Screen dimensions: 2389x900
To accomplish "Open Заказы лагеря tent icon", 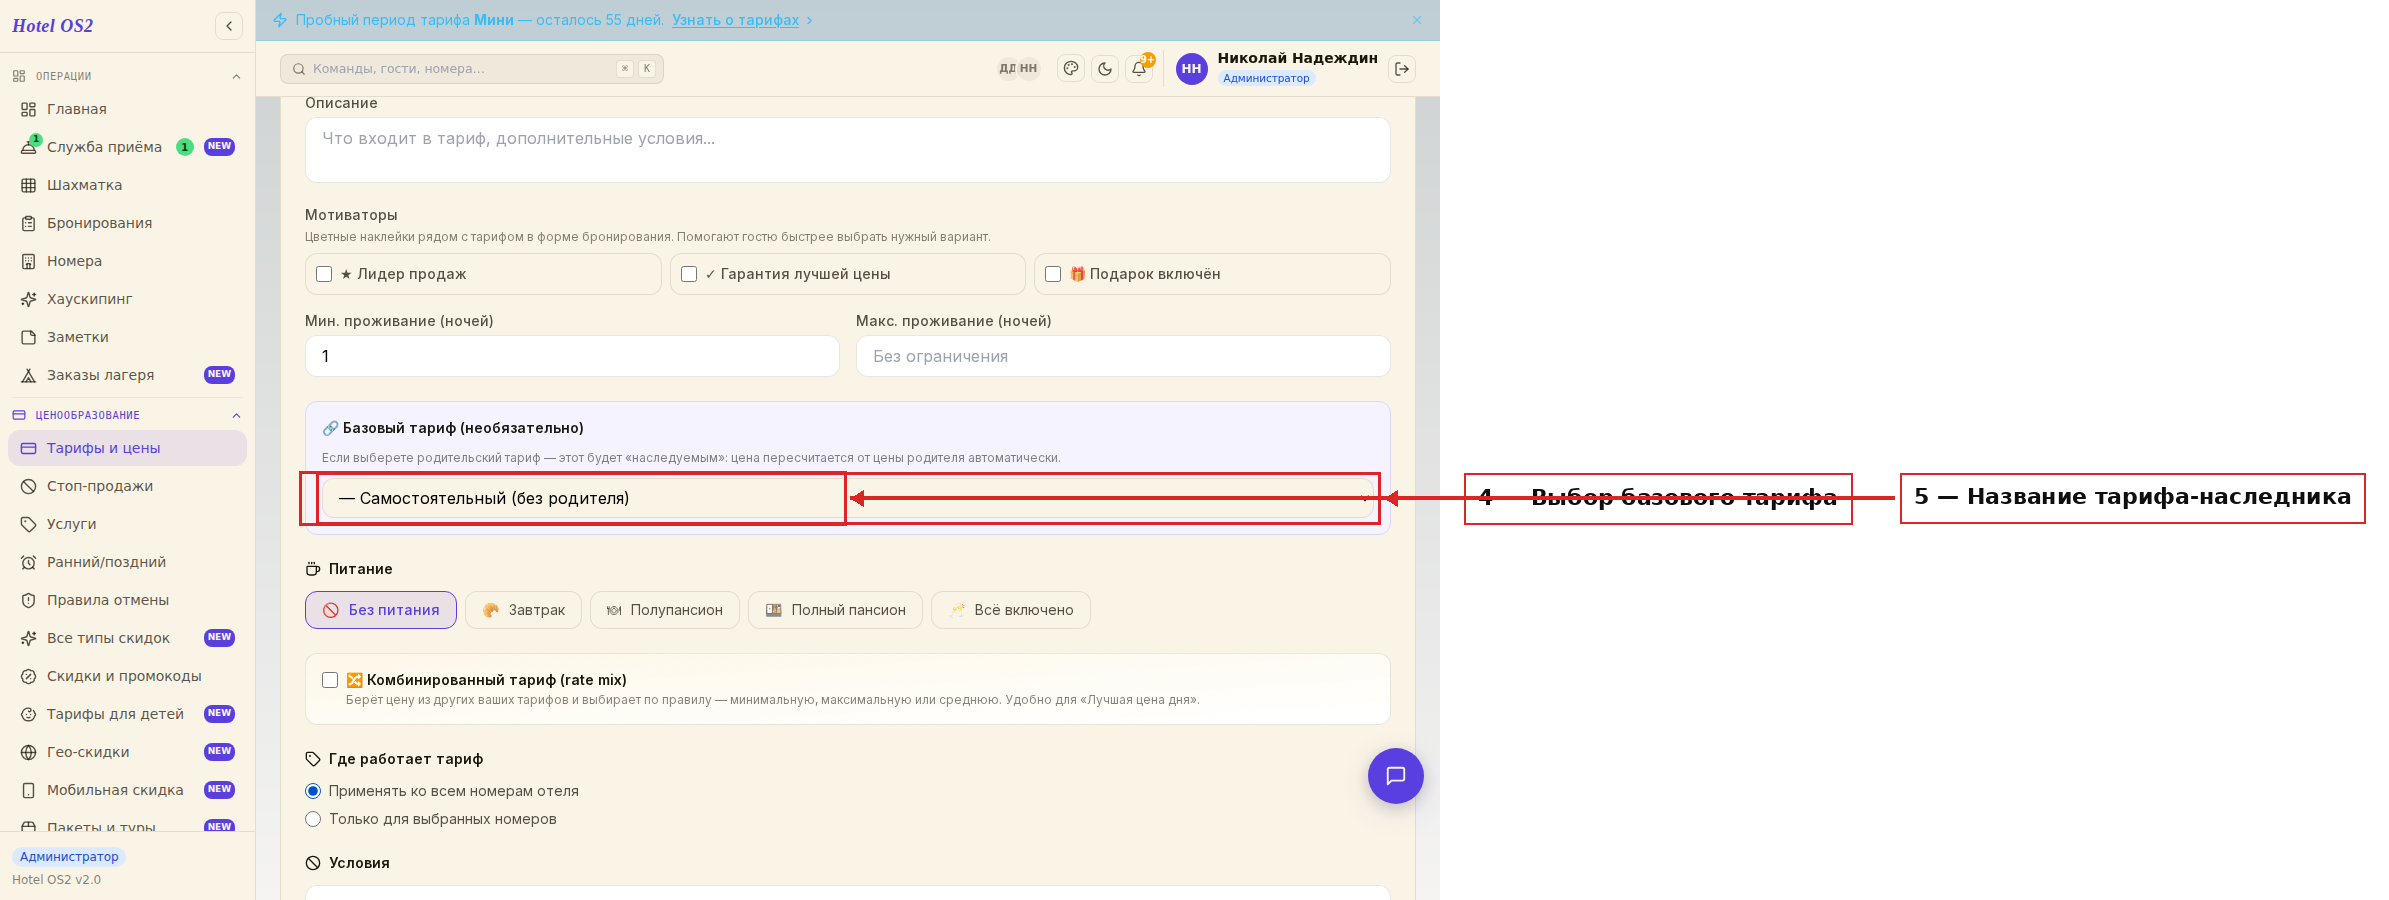I will (x=29, y=375).
